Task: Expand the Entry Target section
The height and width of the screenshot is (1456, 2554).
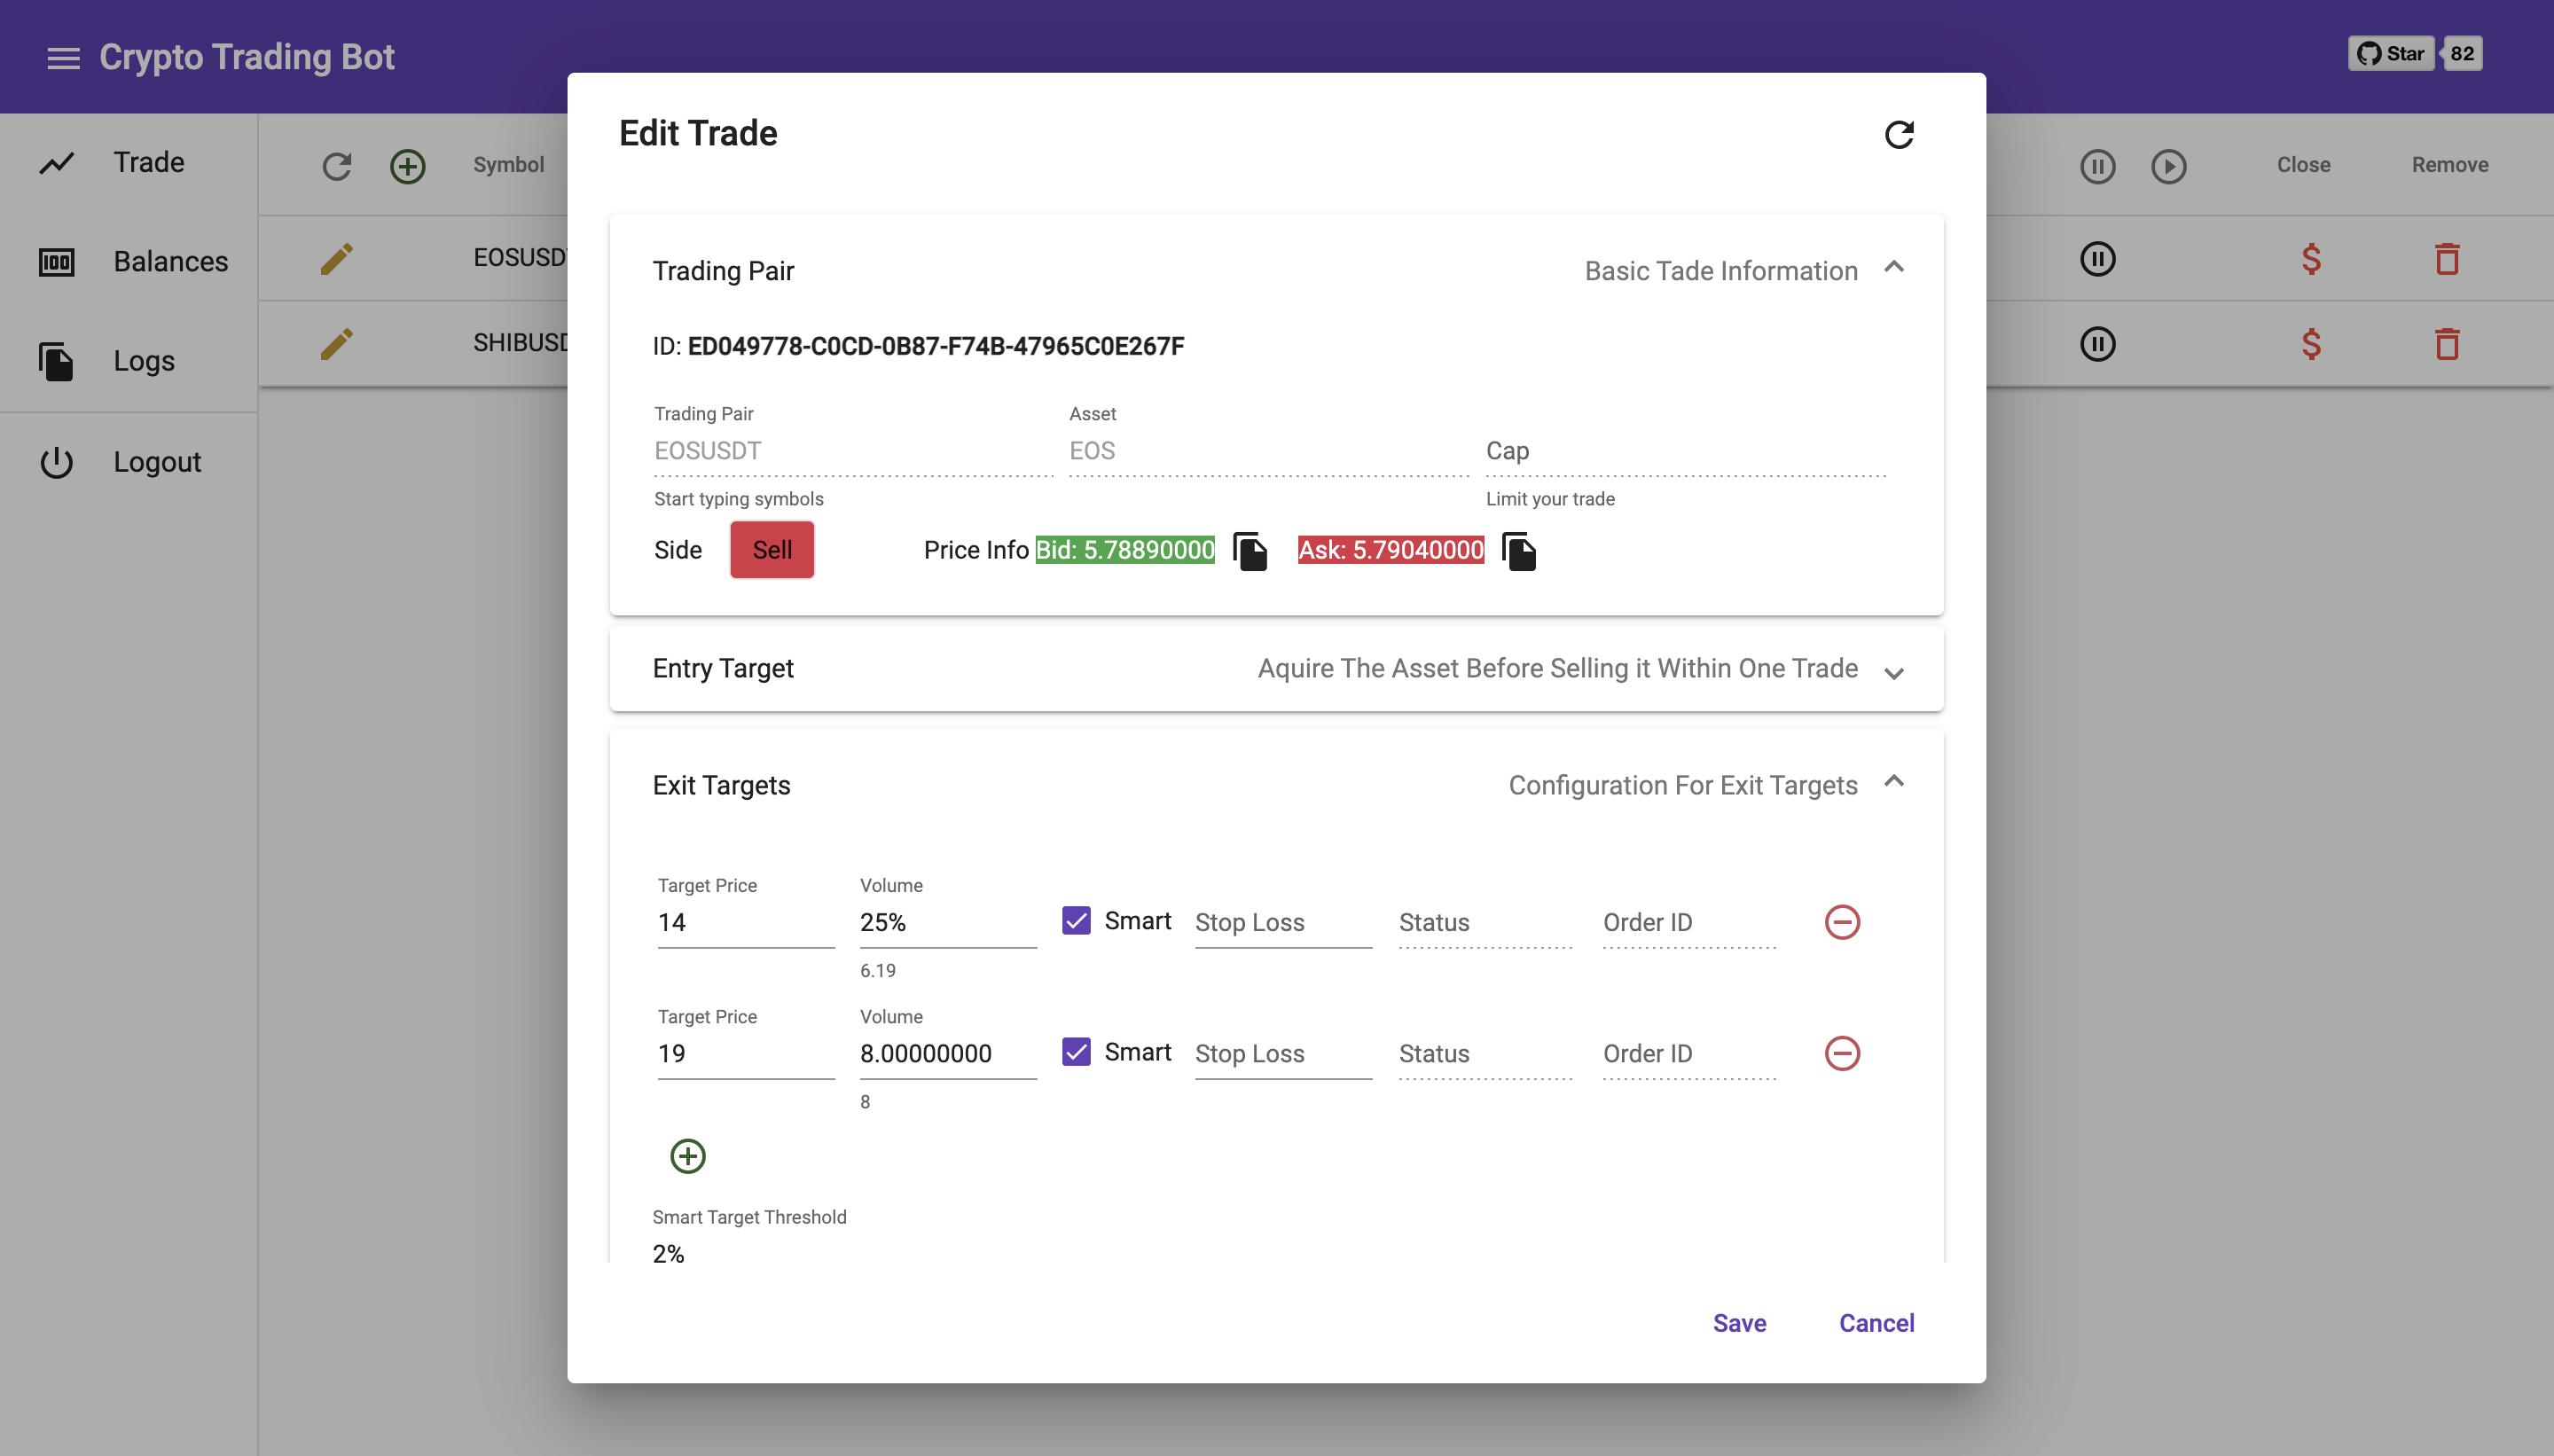Action: [x=1893, y=672]
